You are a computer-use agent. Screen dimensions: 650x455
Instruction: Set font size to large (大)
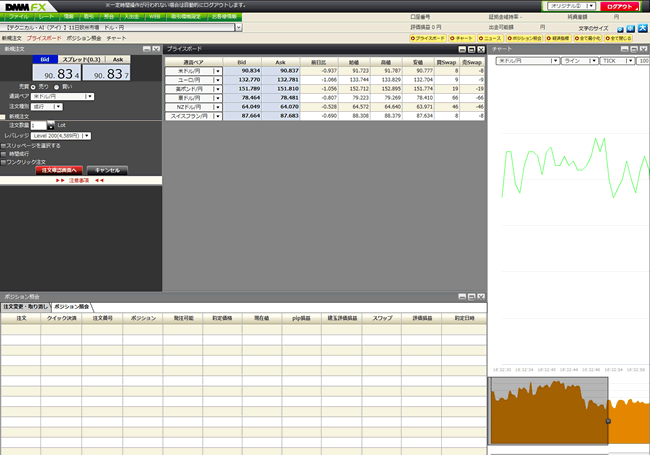click(642, 28)
